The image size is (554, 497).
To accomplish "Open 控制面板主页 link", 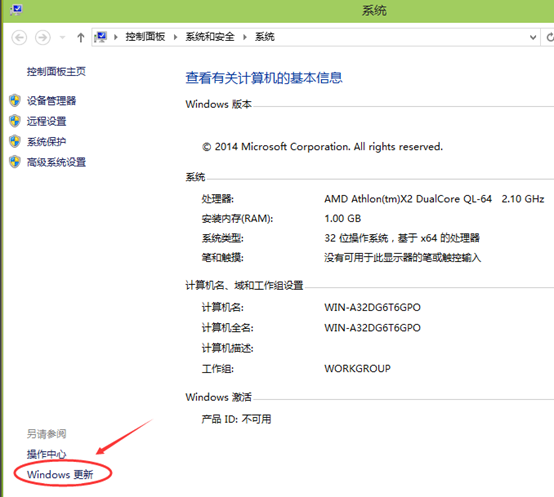I will coord(56,72).
